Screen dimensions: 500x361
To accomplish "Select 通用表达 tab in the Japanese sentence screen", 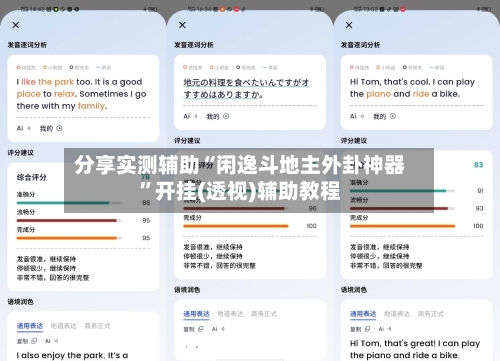I will (196, 314).
